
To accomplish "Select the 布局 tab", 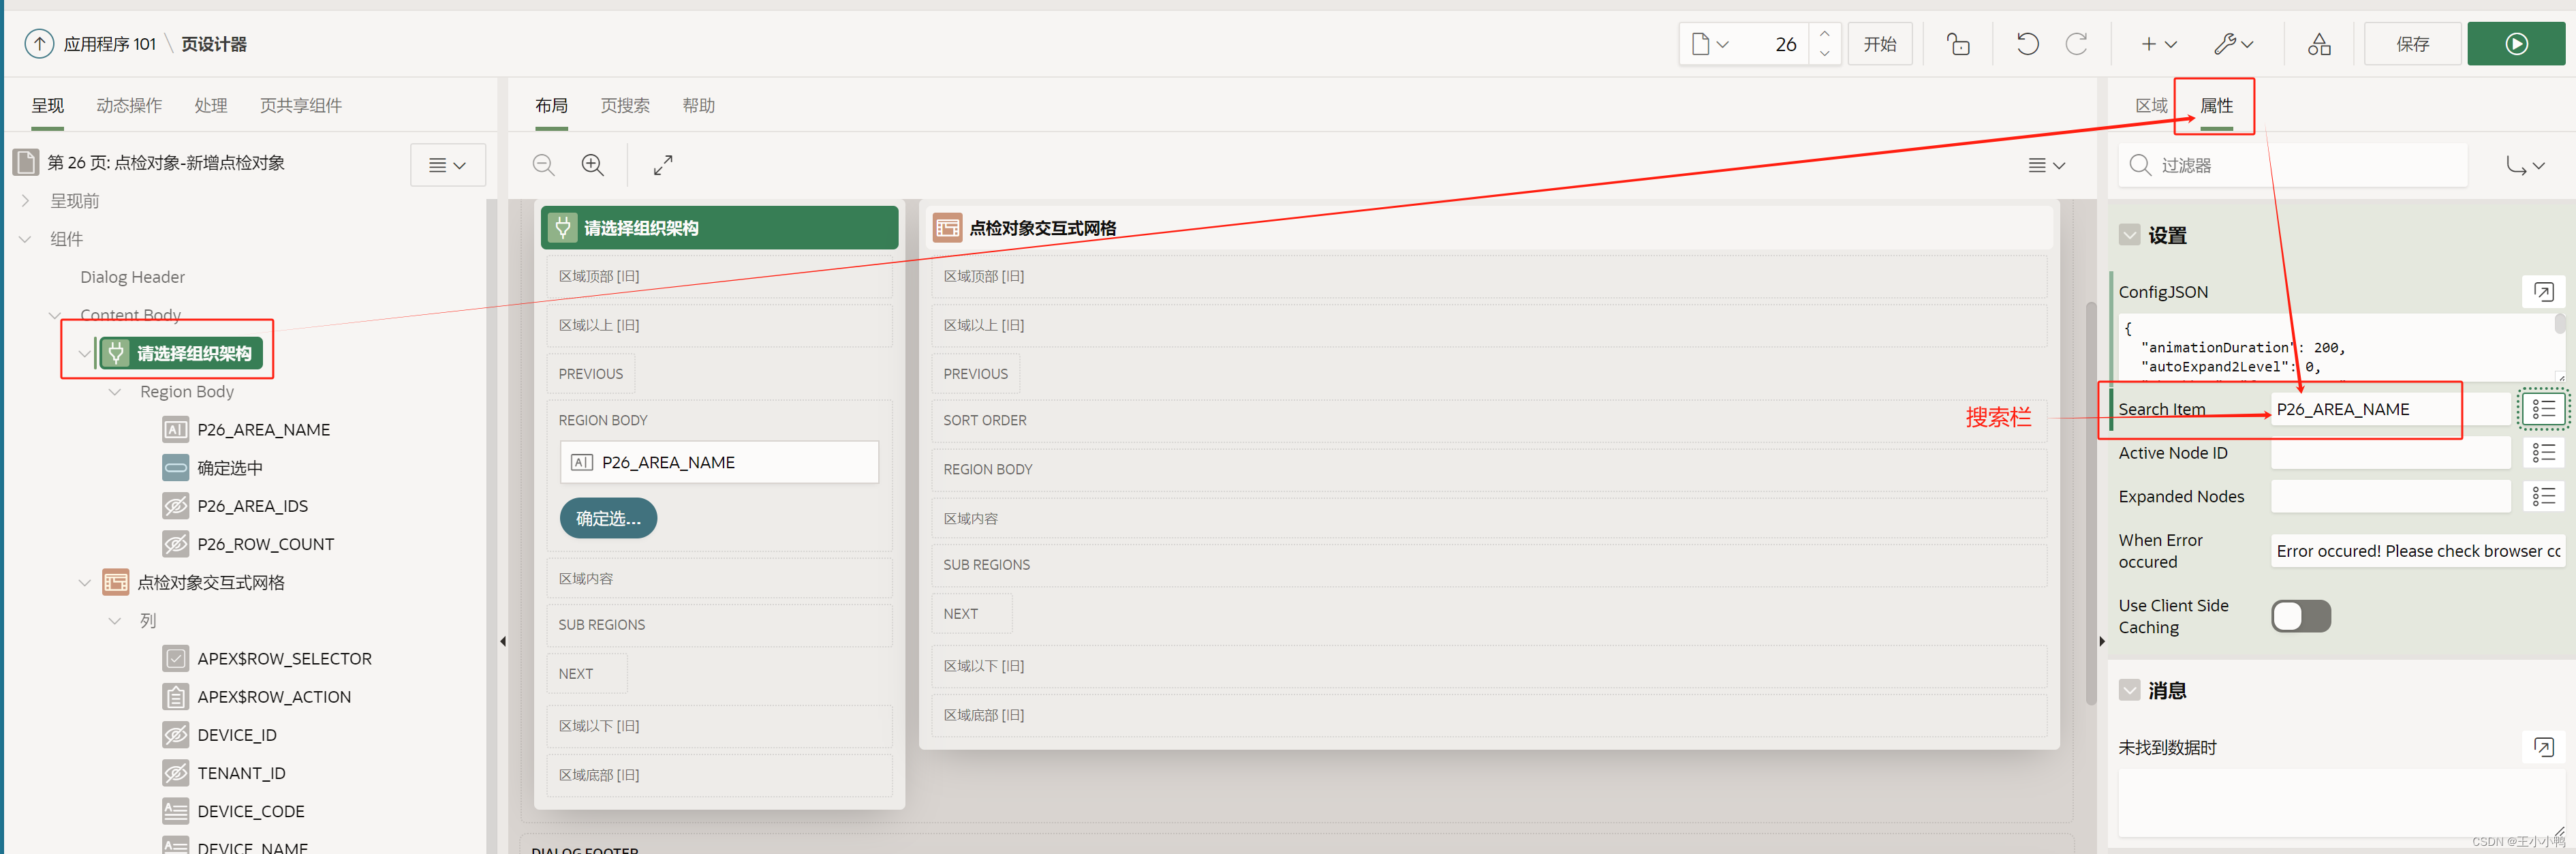I will [551, 105].
